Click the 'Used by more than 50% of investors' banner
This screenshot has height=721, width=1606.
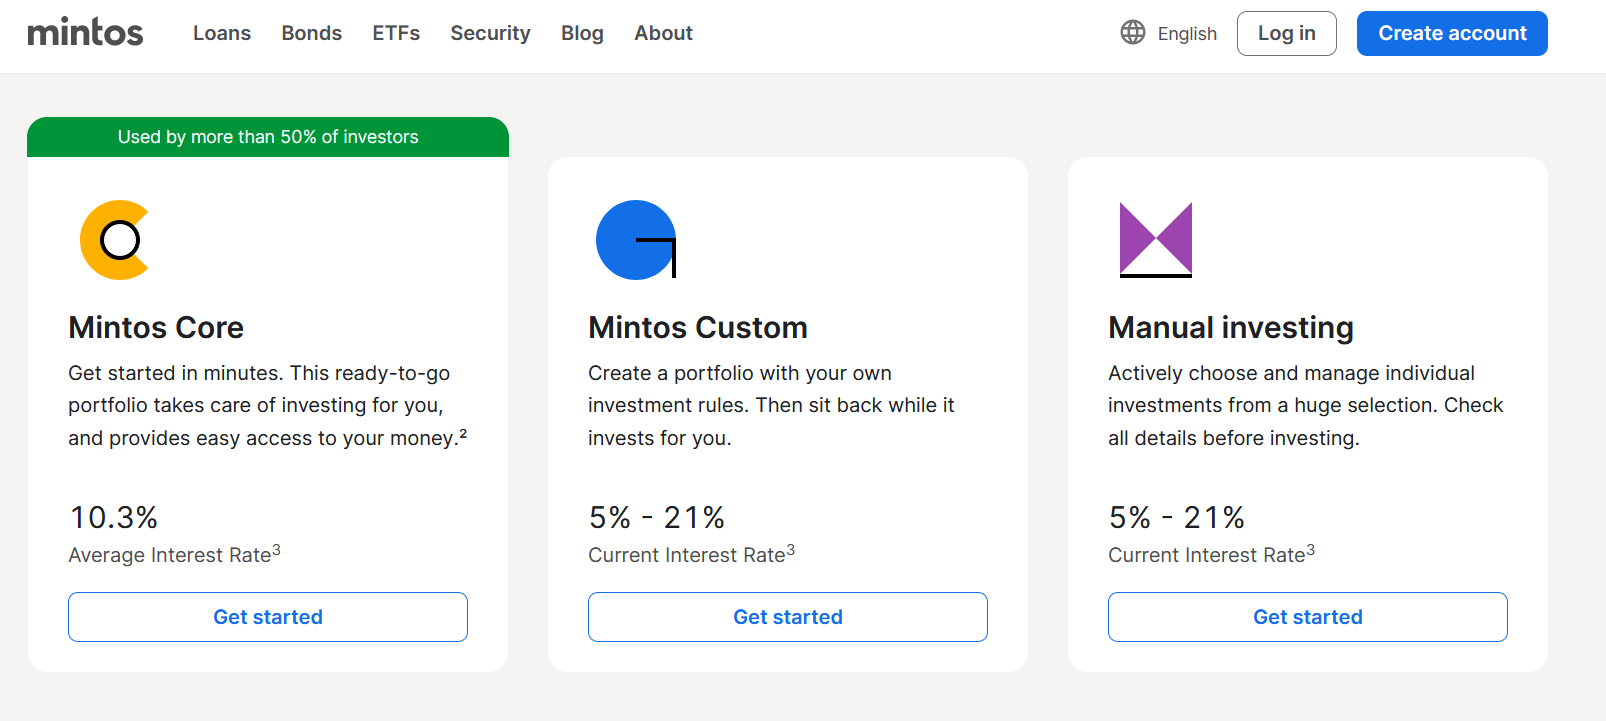(x=268, y=137)
